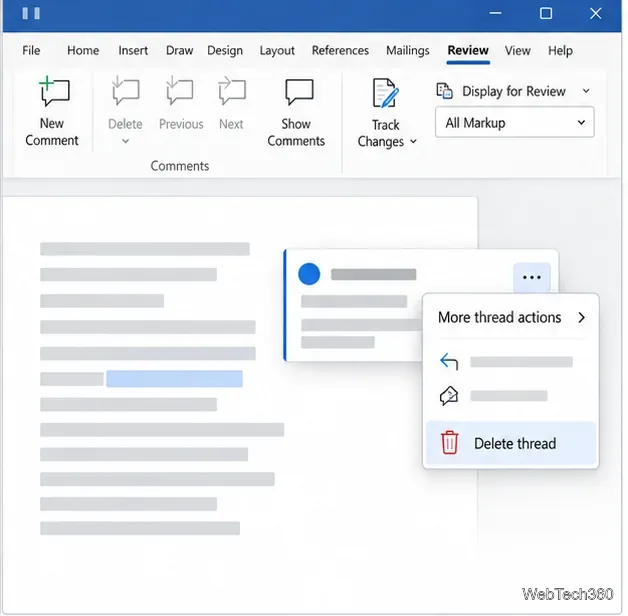Click the highlighted blue text in document
The image size is (628, 616).
174,378
